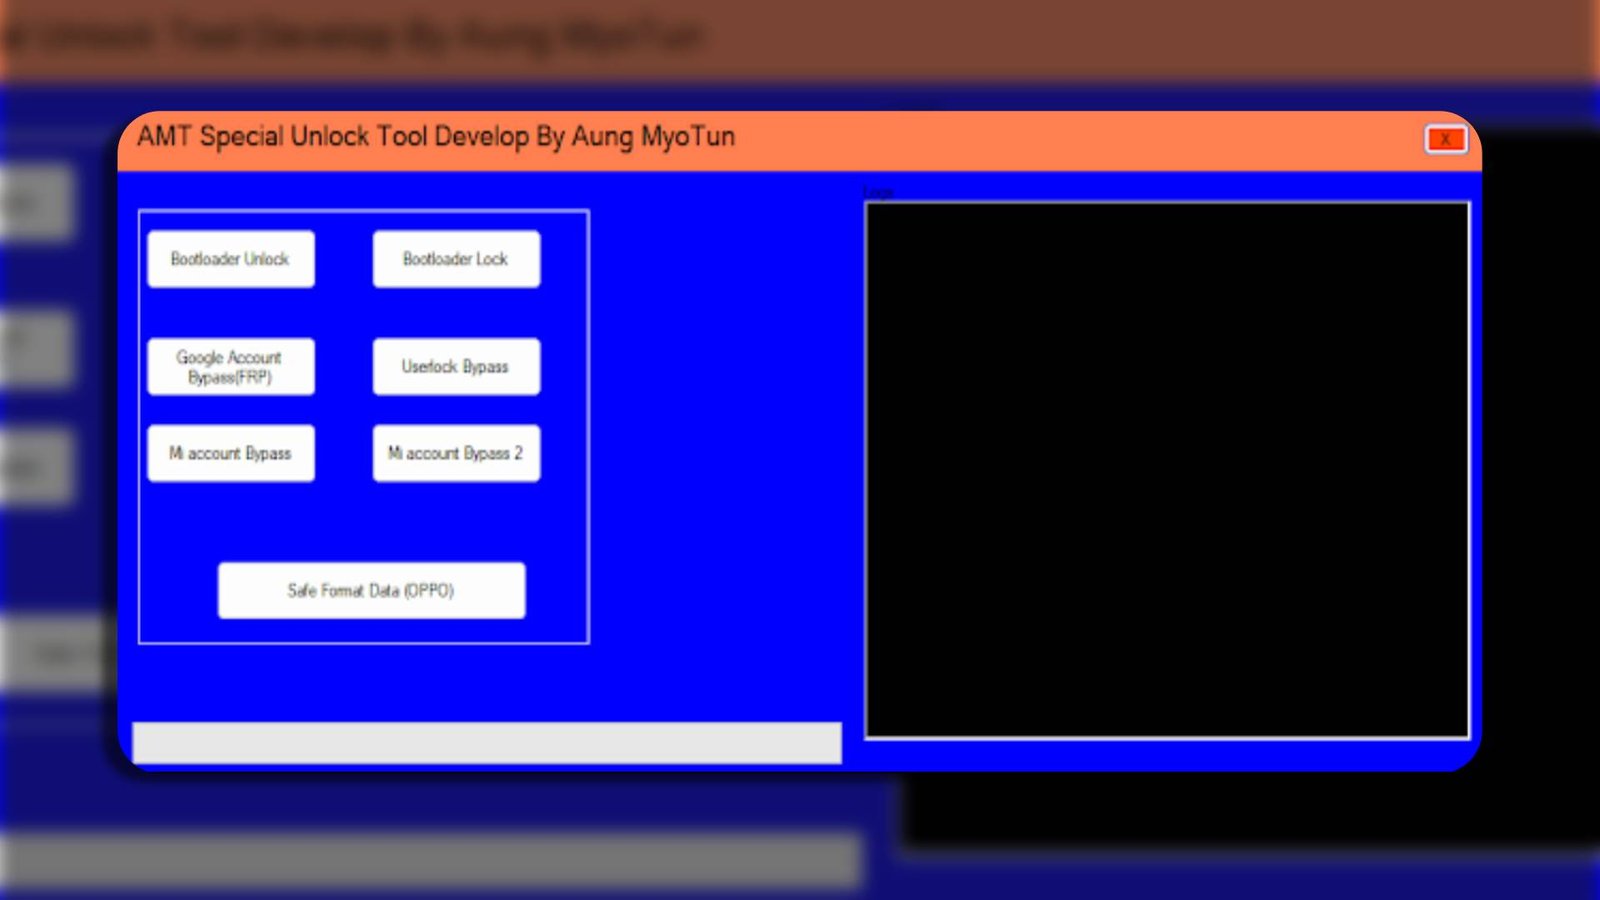
Task: Click the progress bar at the bottom
Action: pyautogui.click(x=487, y=738)
